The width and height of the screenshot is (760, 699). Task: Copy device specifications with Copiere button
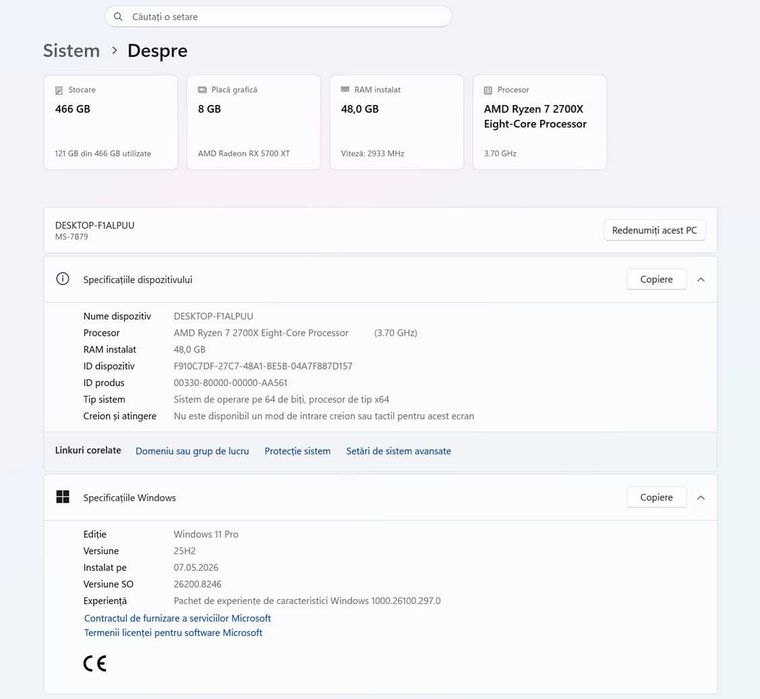[x=656, y=279]
